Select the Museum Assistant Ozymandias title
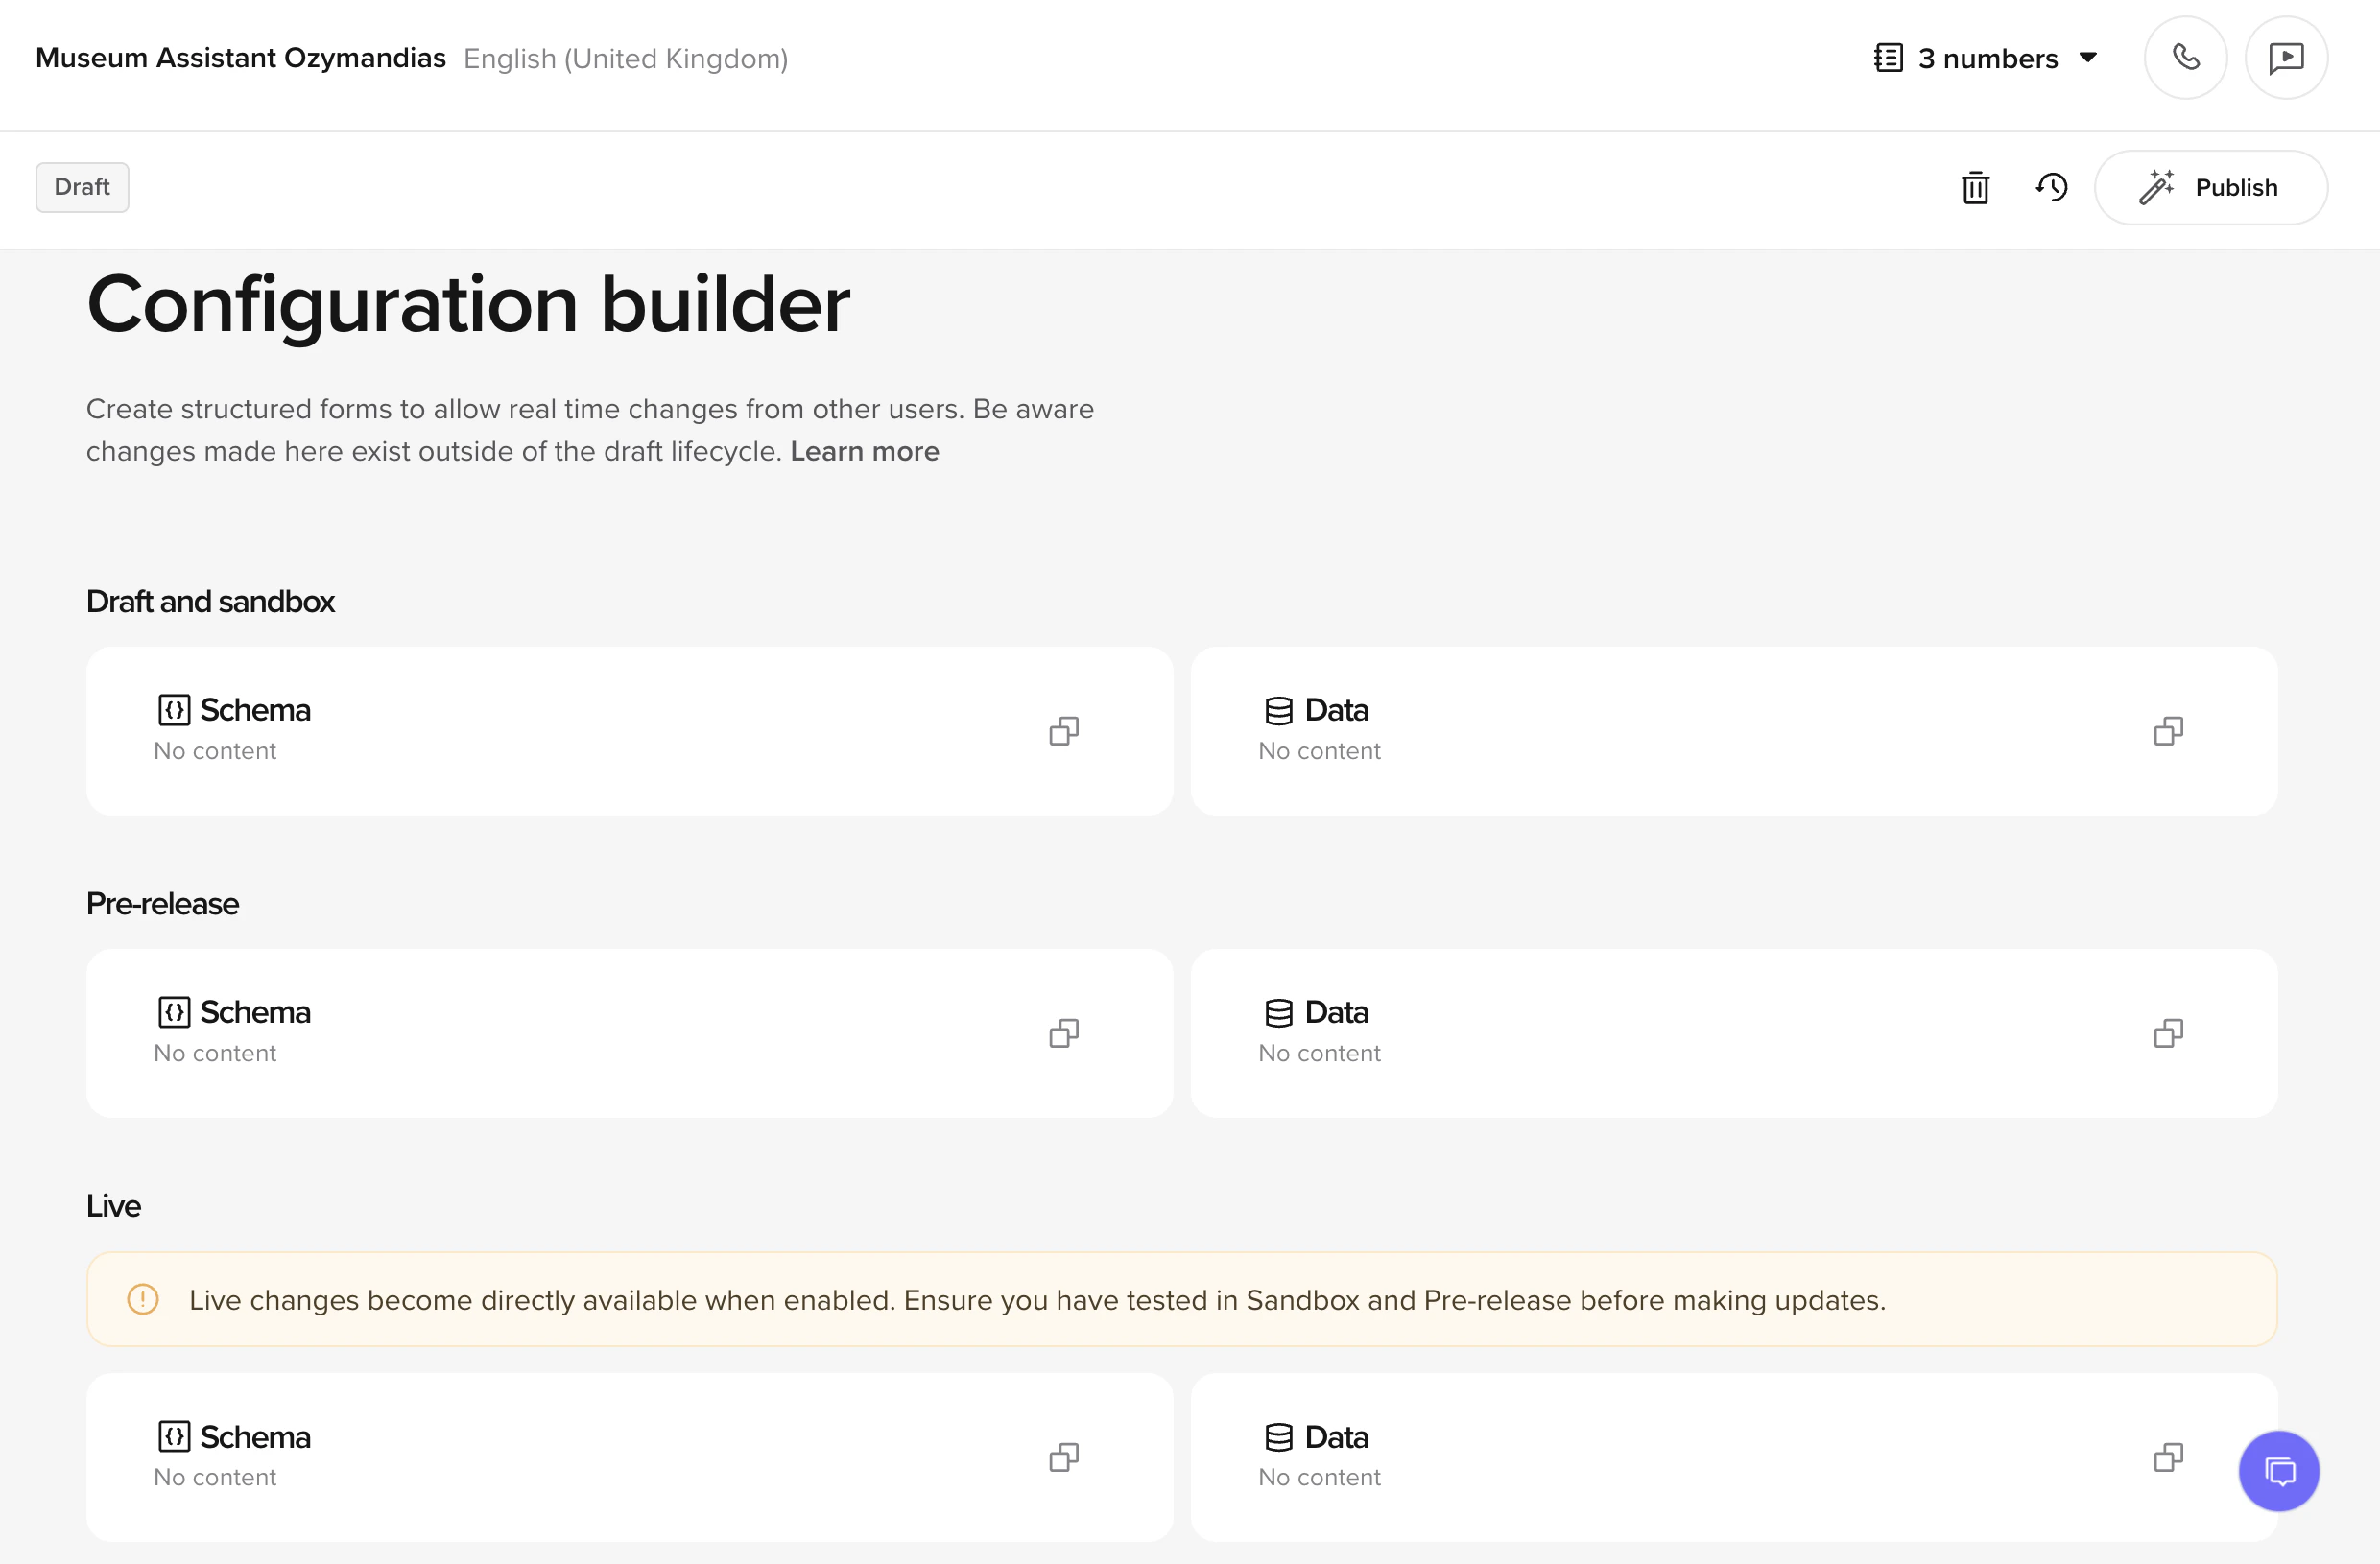2380x1564 pixels. [x=240, y=57]
